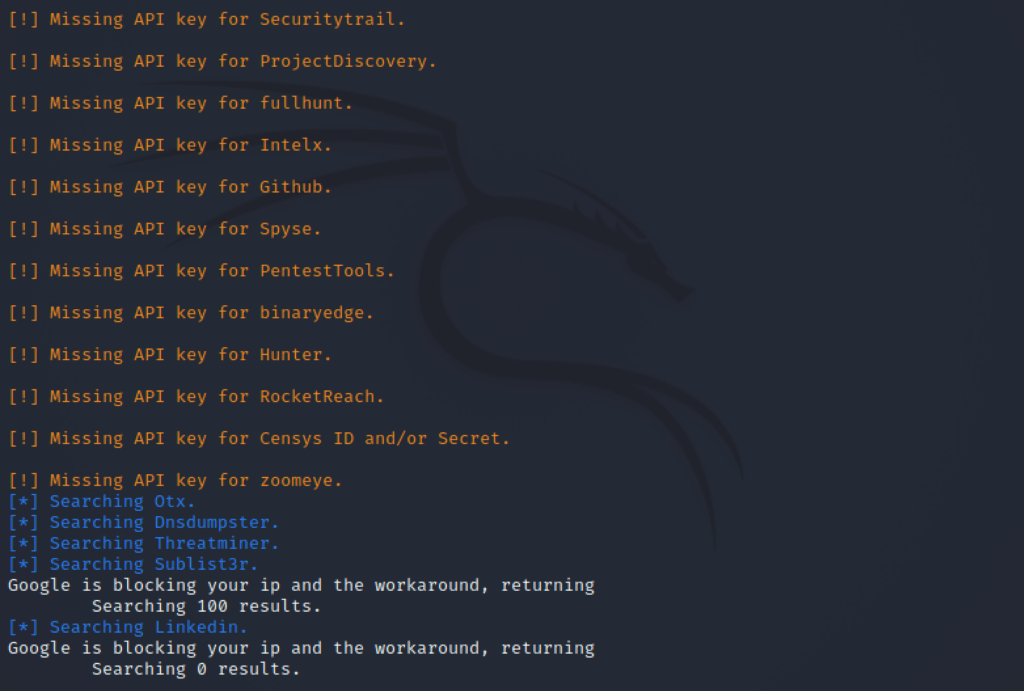This screenshot has width=1024, height=691.
Task: Click the Intelx API key warning
Action: (170, 145)
